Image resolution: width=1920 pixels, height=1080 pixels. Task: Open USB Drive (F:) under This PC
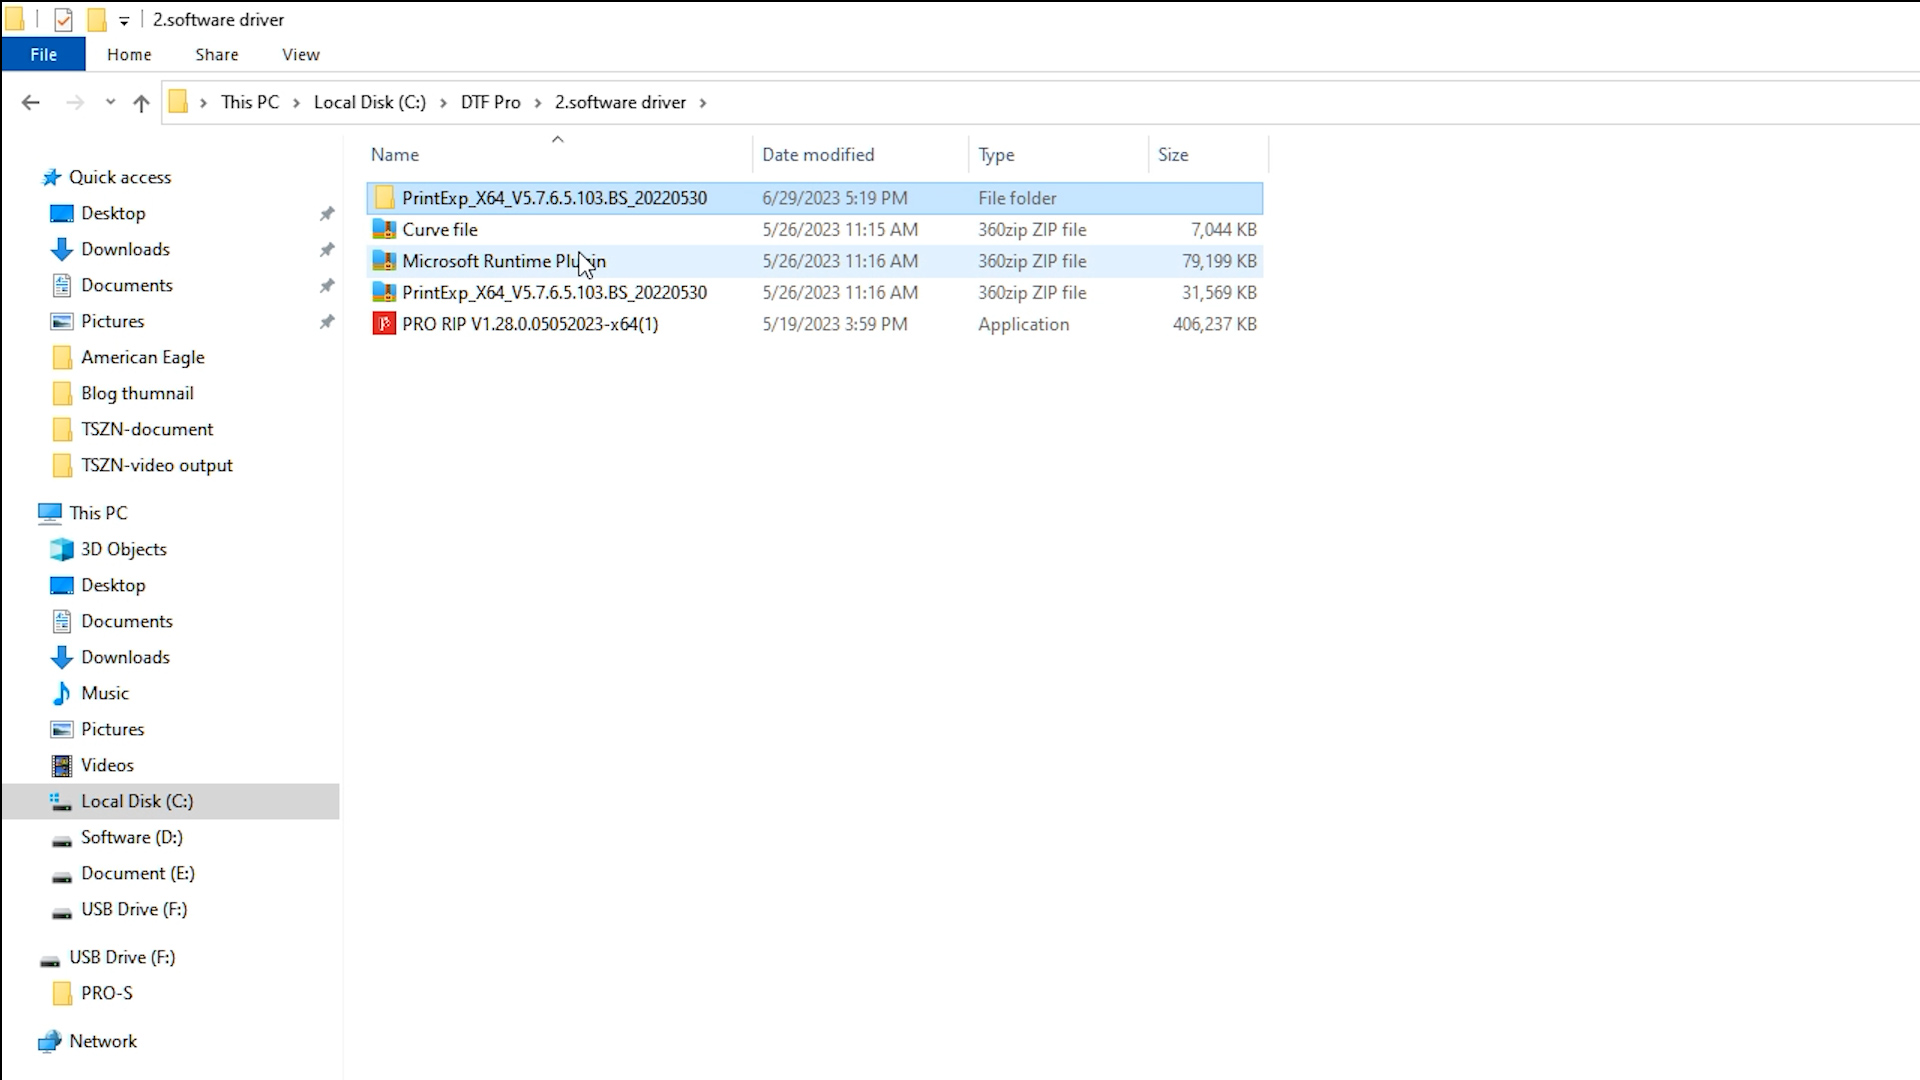click(134, 909)
